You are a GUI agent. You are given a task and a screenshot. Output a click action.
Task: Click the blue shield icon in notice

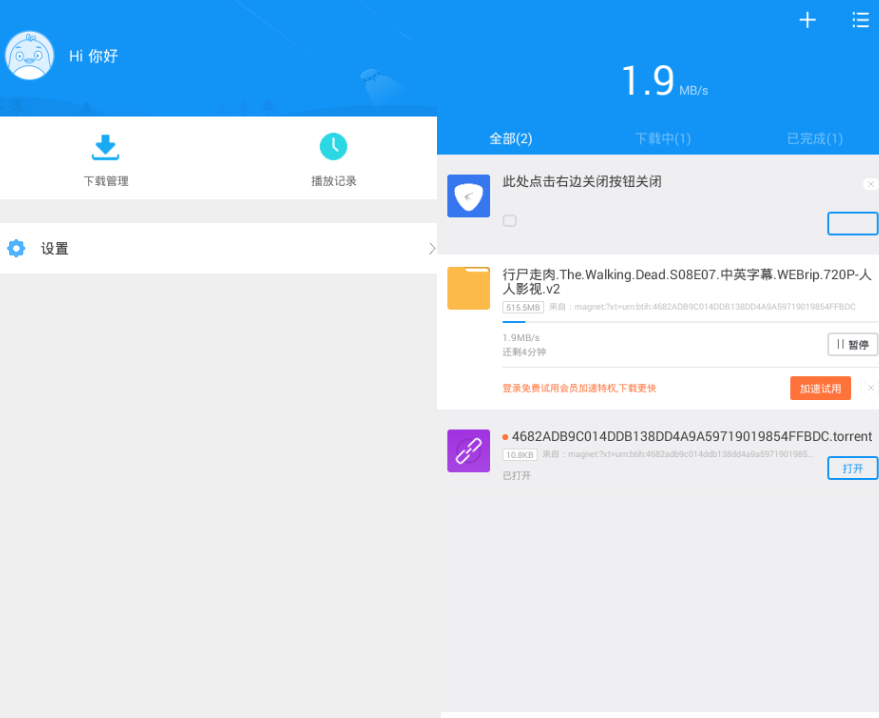pyautogui.click(x=468, y=196)
